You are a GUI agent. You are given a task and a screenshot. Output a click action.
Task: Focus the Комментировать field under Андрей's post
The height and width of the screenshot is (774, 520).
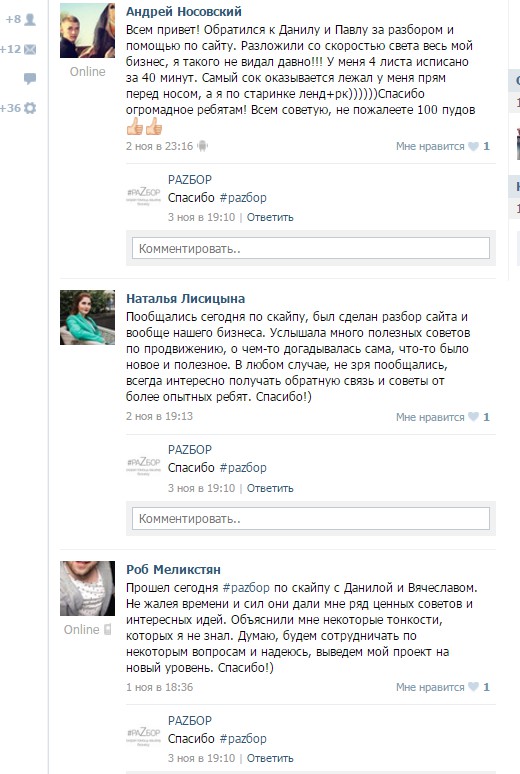click(311, 248)
